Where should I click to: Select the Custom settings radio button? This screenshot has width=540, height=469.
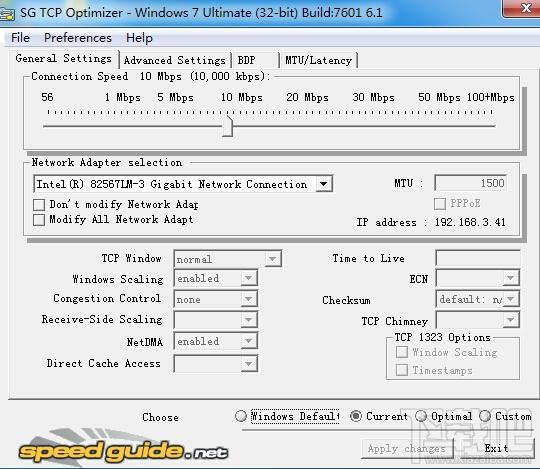coord(485,416)
